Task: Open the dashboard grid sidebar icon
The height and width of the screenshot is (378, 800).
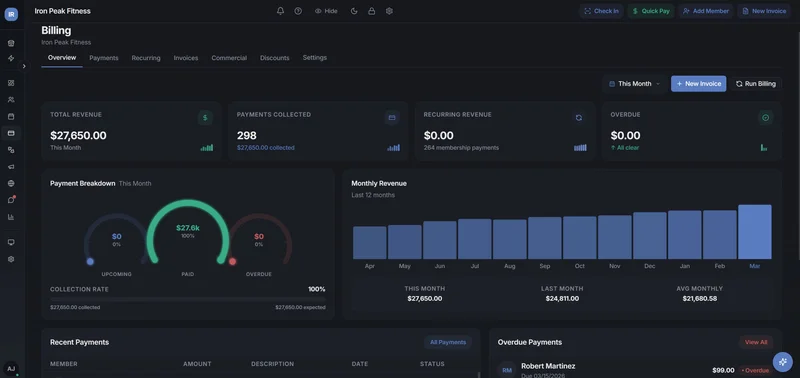Action: [11, 83]
